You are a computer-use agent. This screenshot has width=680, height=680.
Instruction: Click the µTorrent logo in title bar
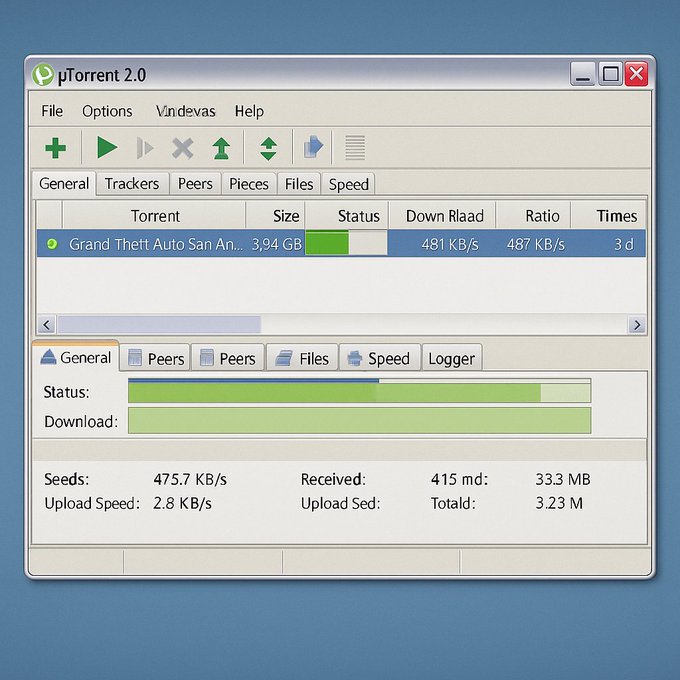(42, 75)
